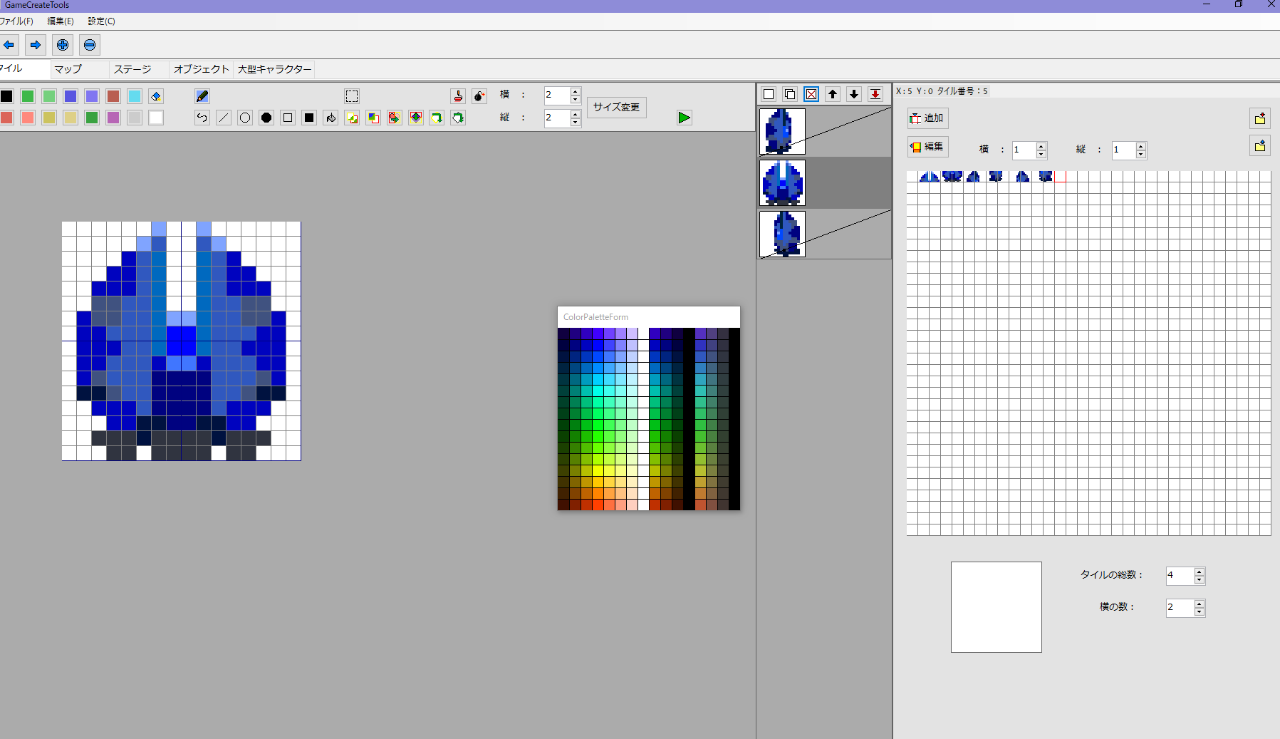Screen dimensions: 1280x739
Task: Select the pencil drawing tool
Action: point(202,96)
